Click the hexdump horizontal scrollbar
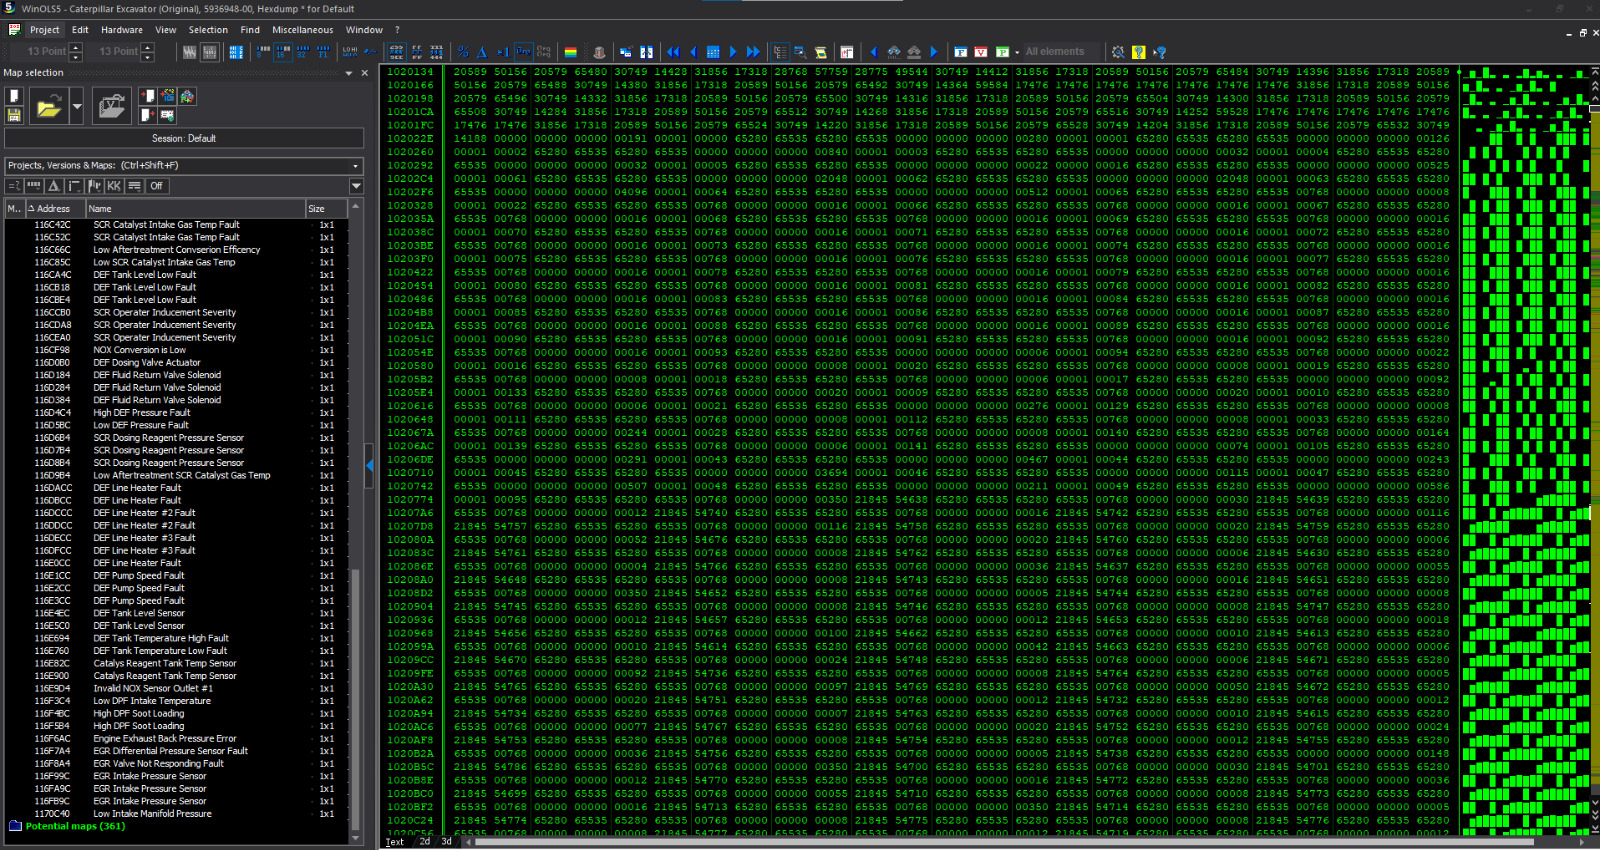The width and height of the screenshot is (1600, 850). tap(1005, 842)
